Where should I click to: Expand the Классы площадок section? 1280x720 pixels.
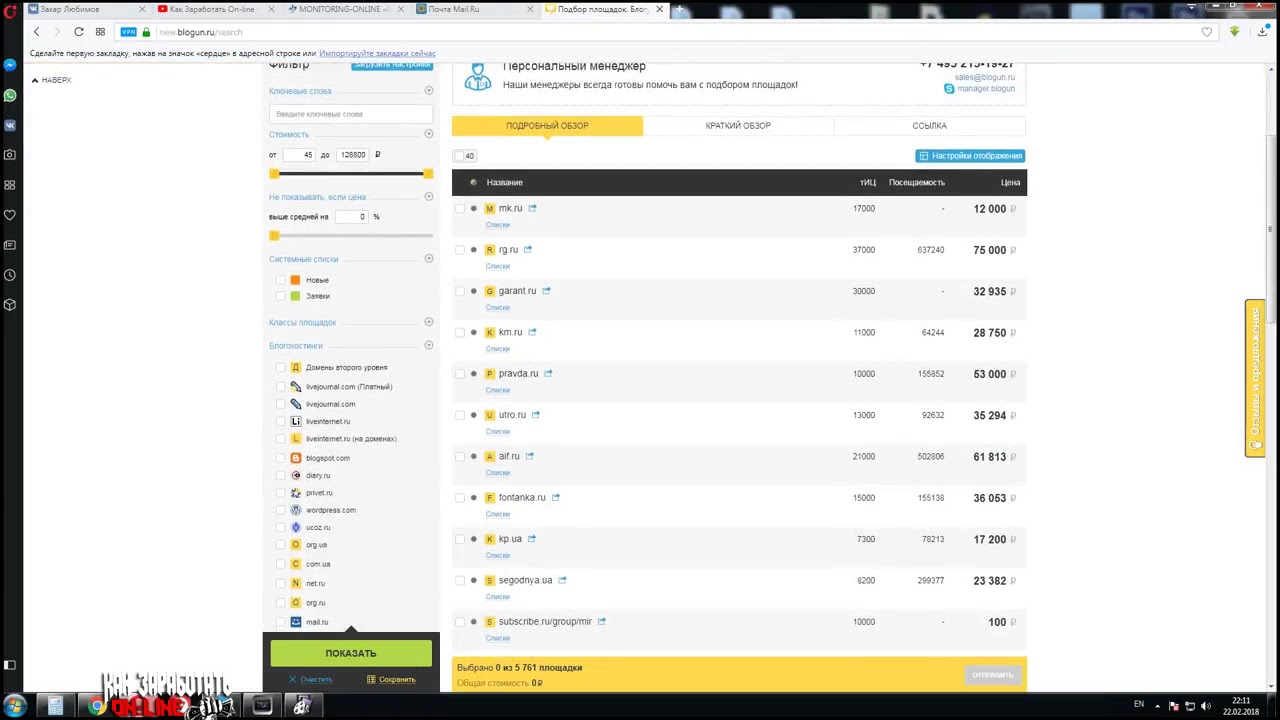[x=428, y=322]
